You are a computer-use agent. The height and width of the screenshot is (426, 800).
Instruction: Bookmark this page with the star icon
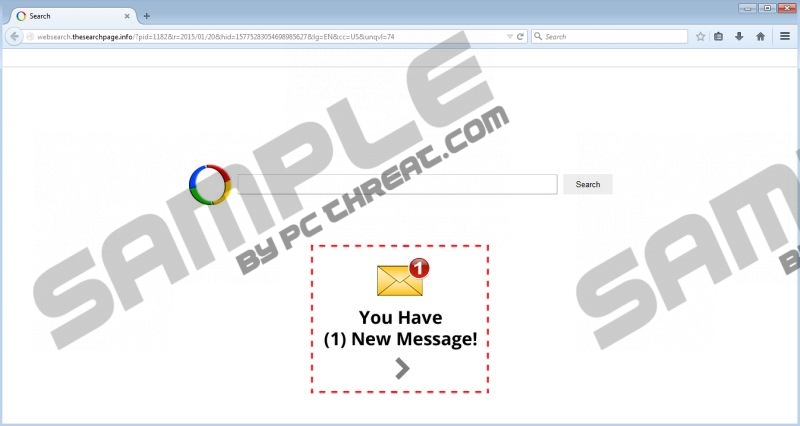click(700, 36)
